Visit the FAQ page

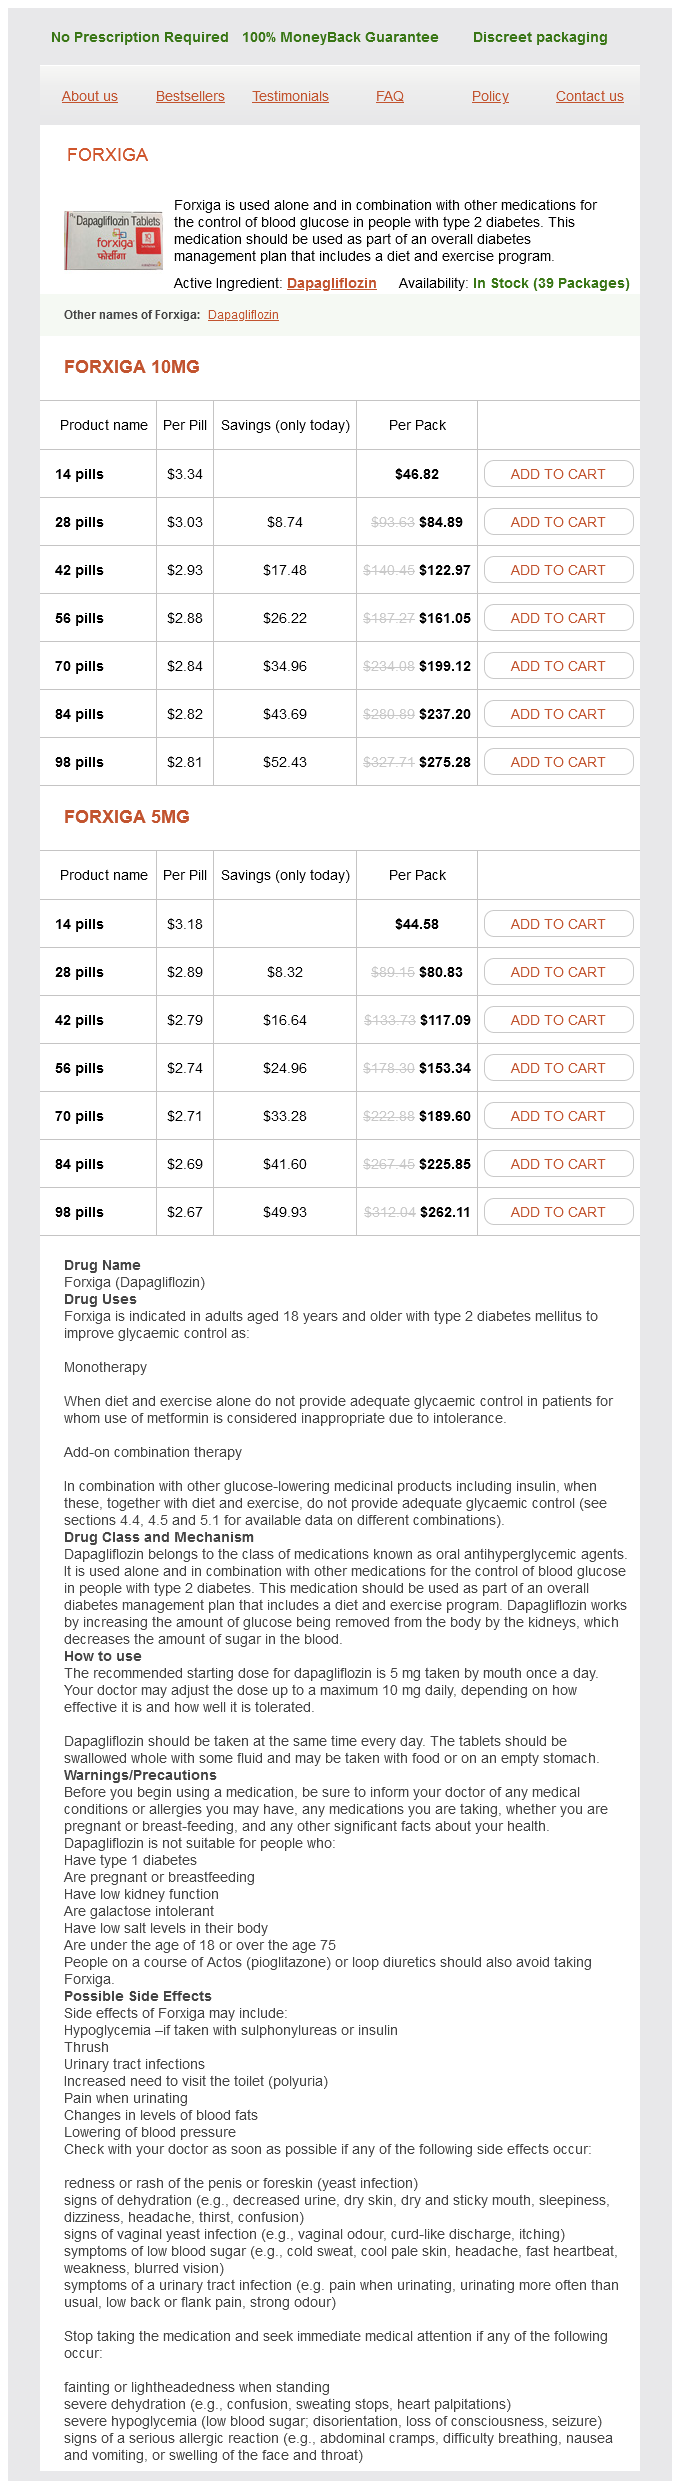[x=390, y=96]
